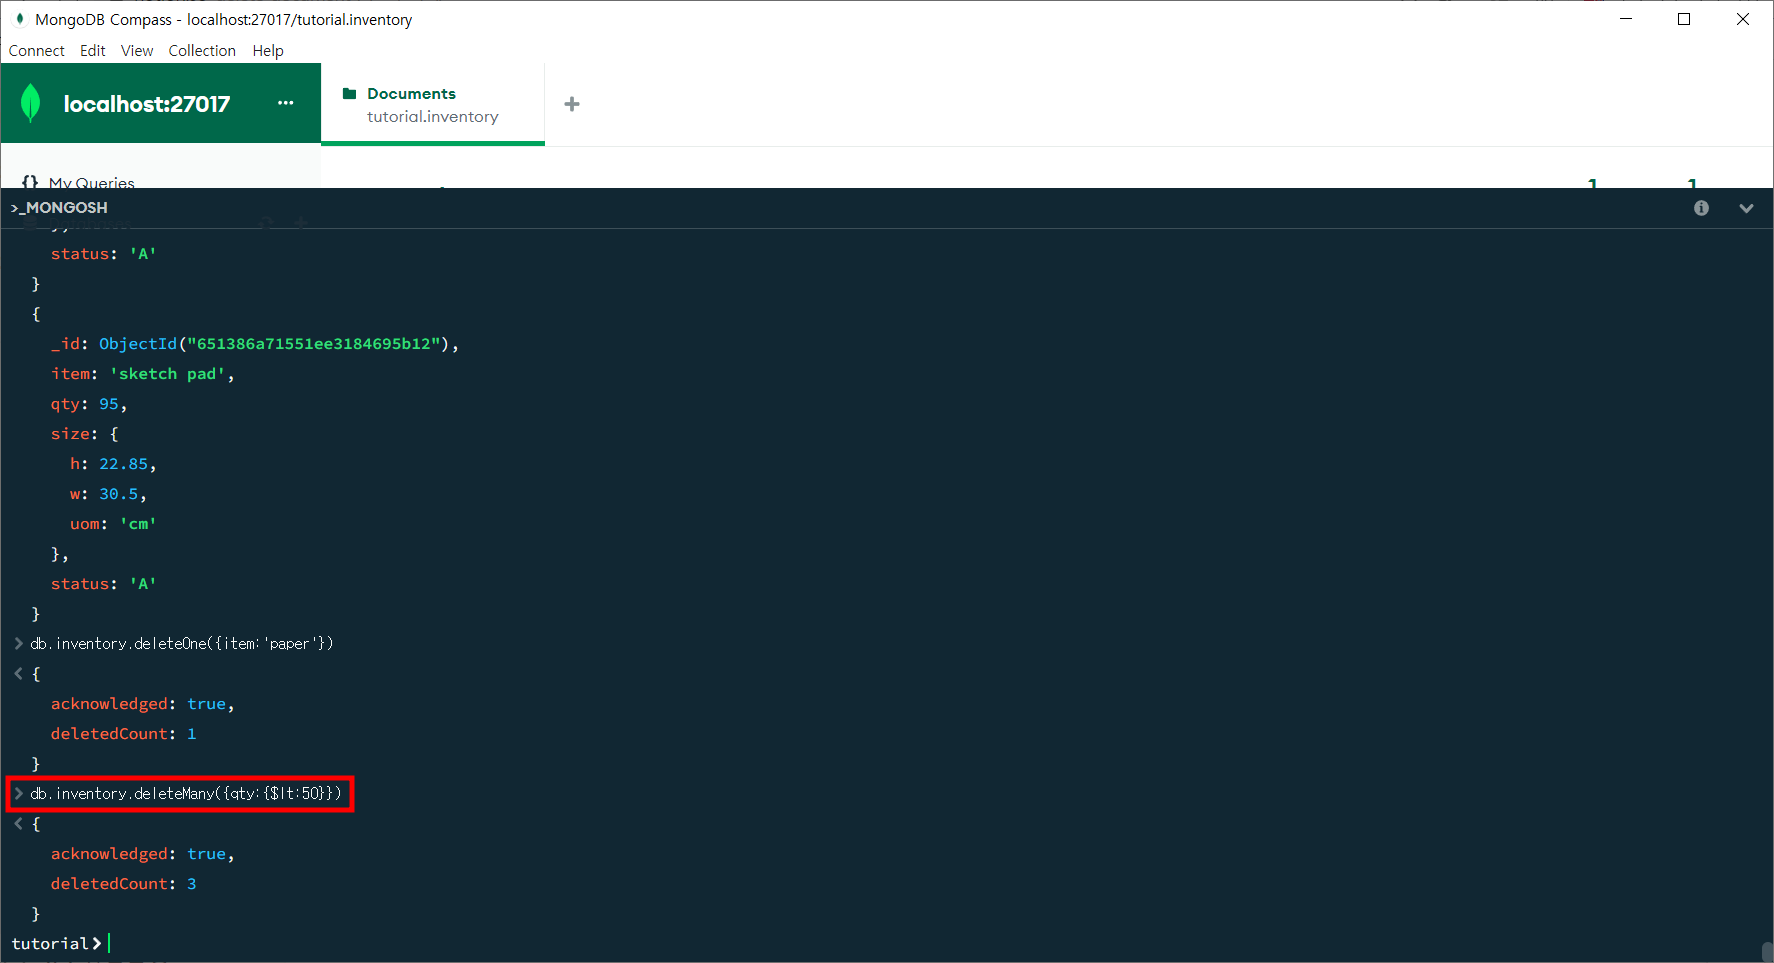Viewport: 1774px width, 963px height.
Task: Open the Connect menu
Action: [x=37, y=51]
